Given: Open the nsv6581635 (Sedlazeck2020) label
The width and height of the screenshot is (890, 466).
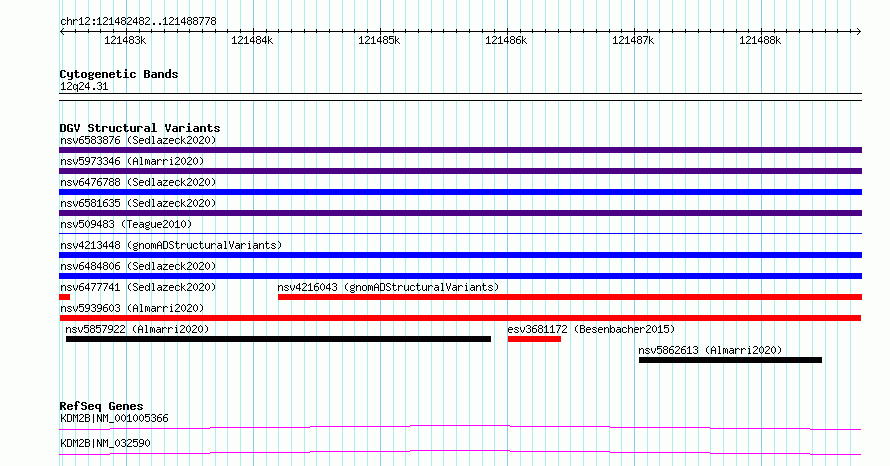Looking at the screenshot, I should 138,203.
